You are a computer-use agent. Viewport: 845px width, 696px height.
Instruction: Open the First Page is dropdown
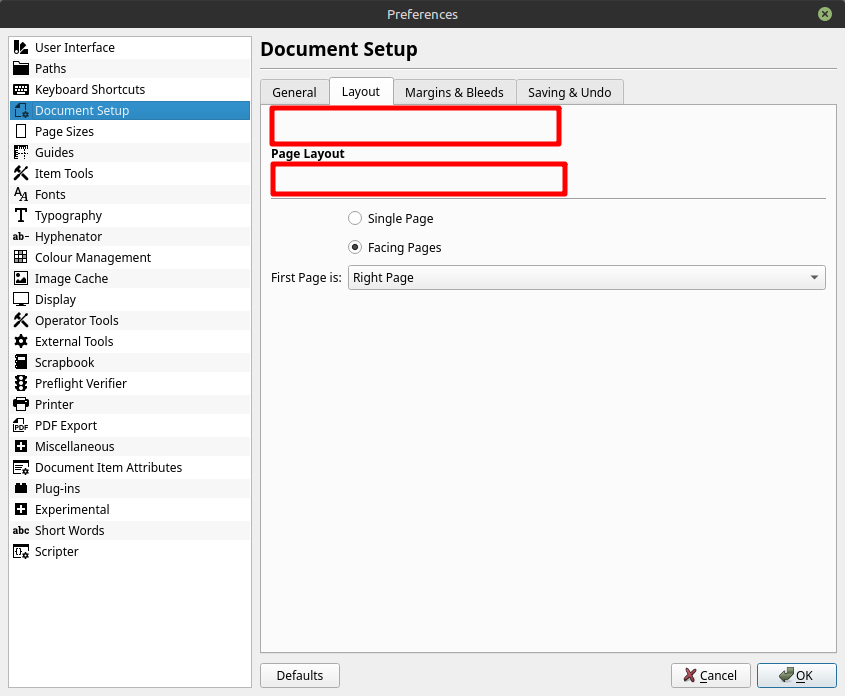coord(586,277)
